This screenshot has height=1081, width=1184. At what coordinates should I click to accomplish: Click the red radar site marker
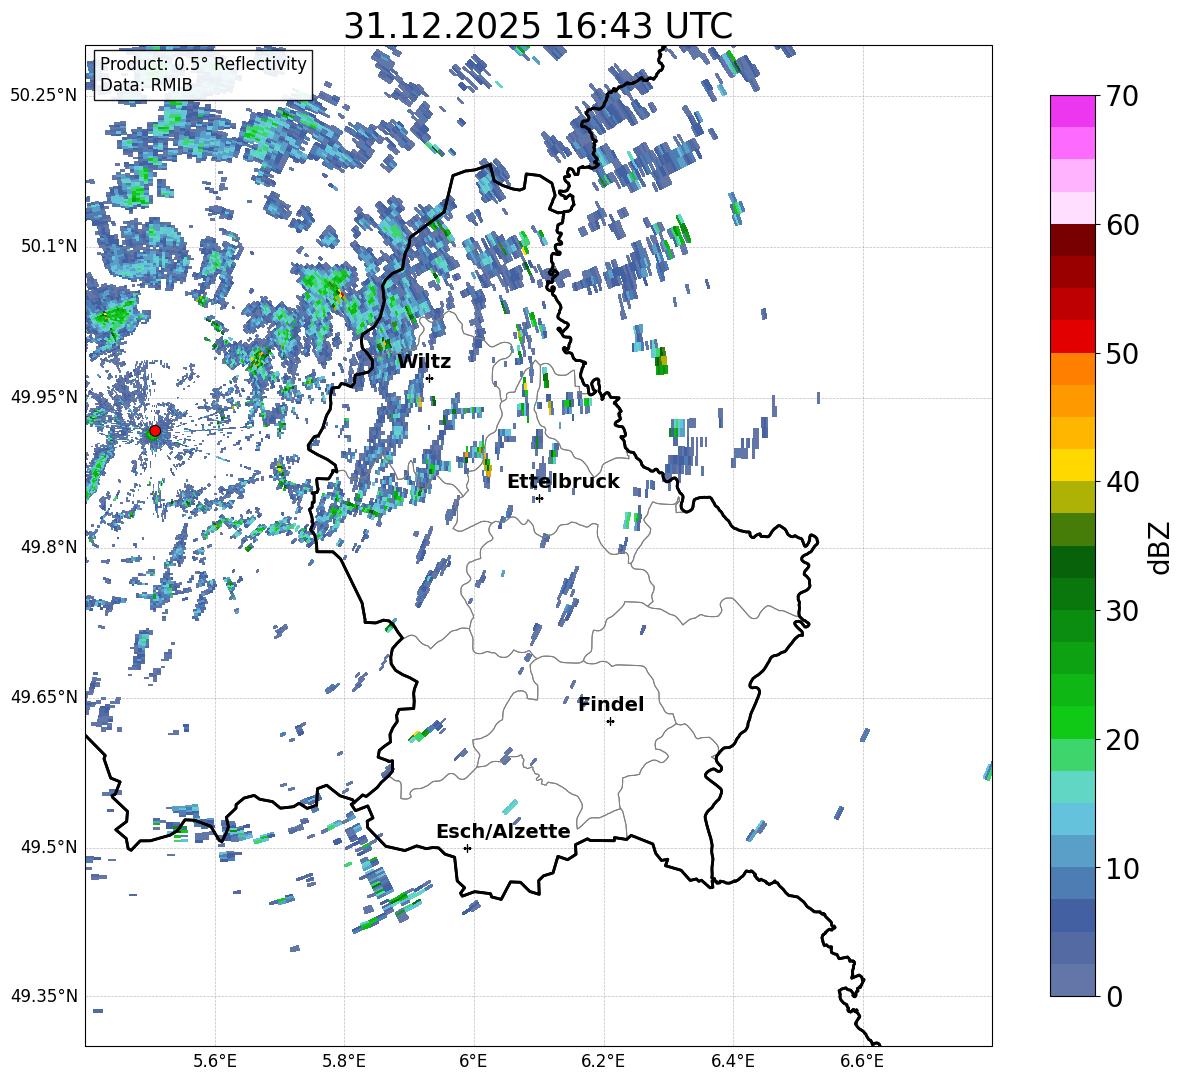[x=155, y=431]
